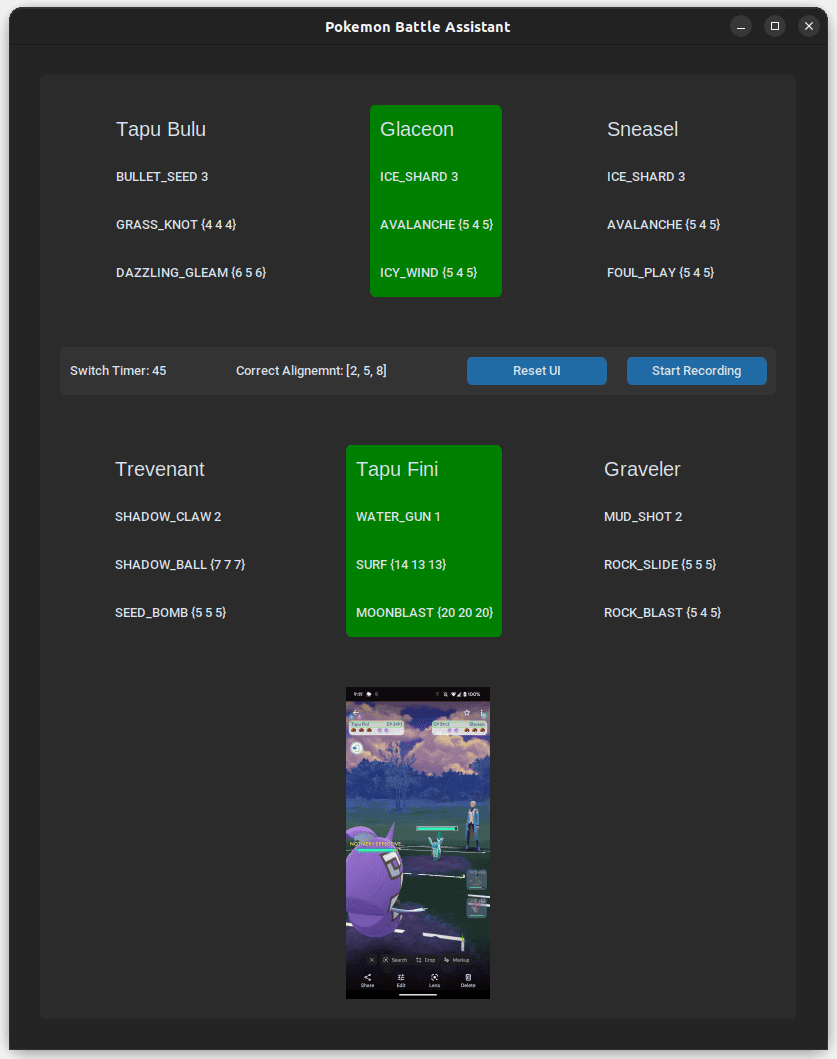Click Sneasel's ICE_SHARD 3 move
Image resolution: width=837 pixels, height=1059 pixels.
coord(646,177)
